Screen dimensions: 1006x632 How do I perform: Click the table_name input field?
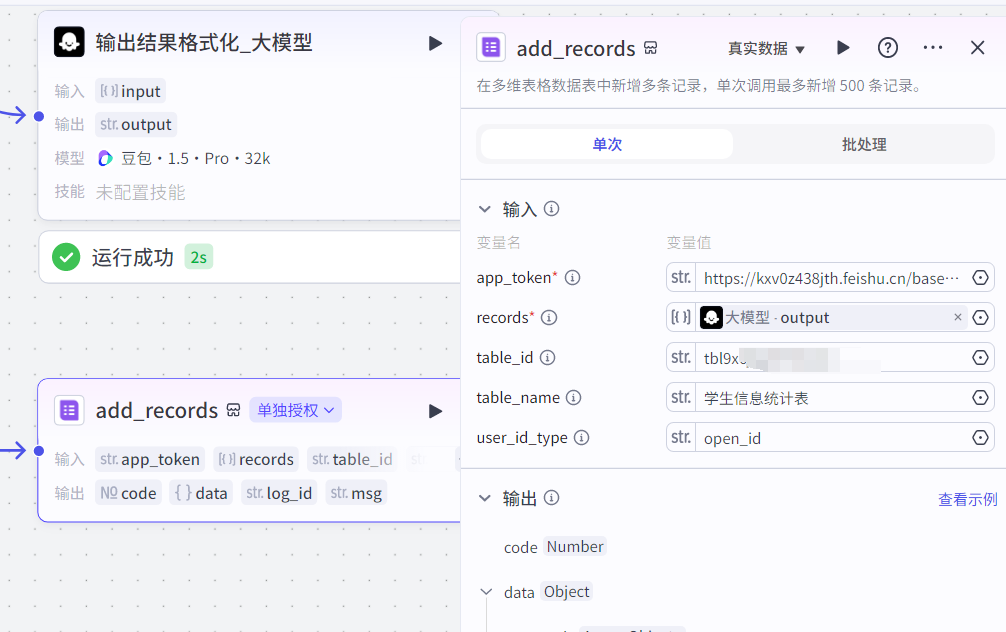coord(830,398)
